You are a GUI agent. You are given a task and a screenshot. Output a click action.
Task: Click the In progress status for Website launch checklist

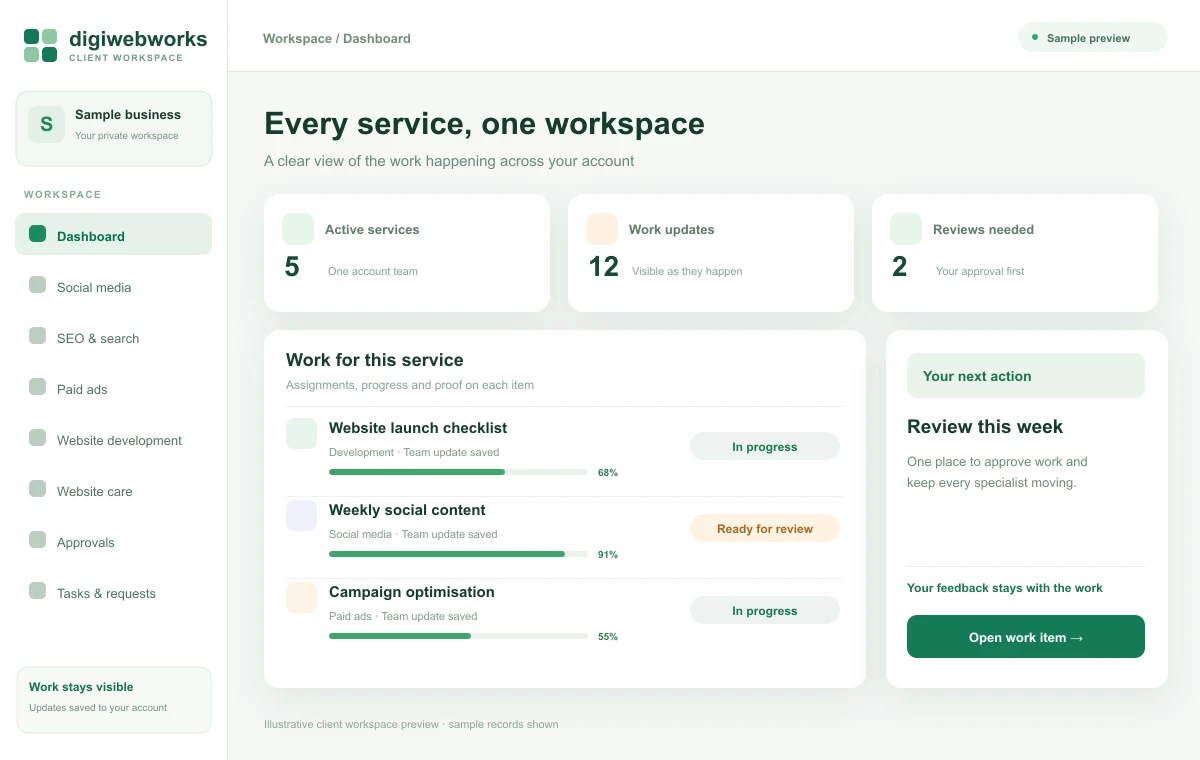(765, 446)
